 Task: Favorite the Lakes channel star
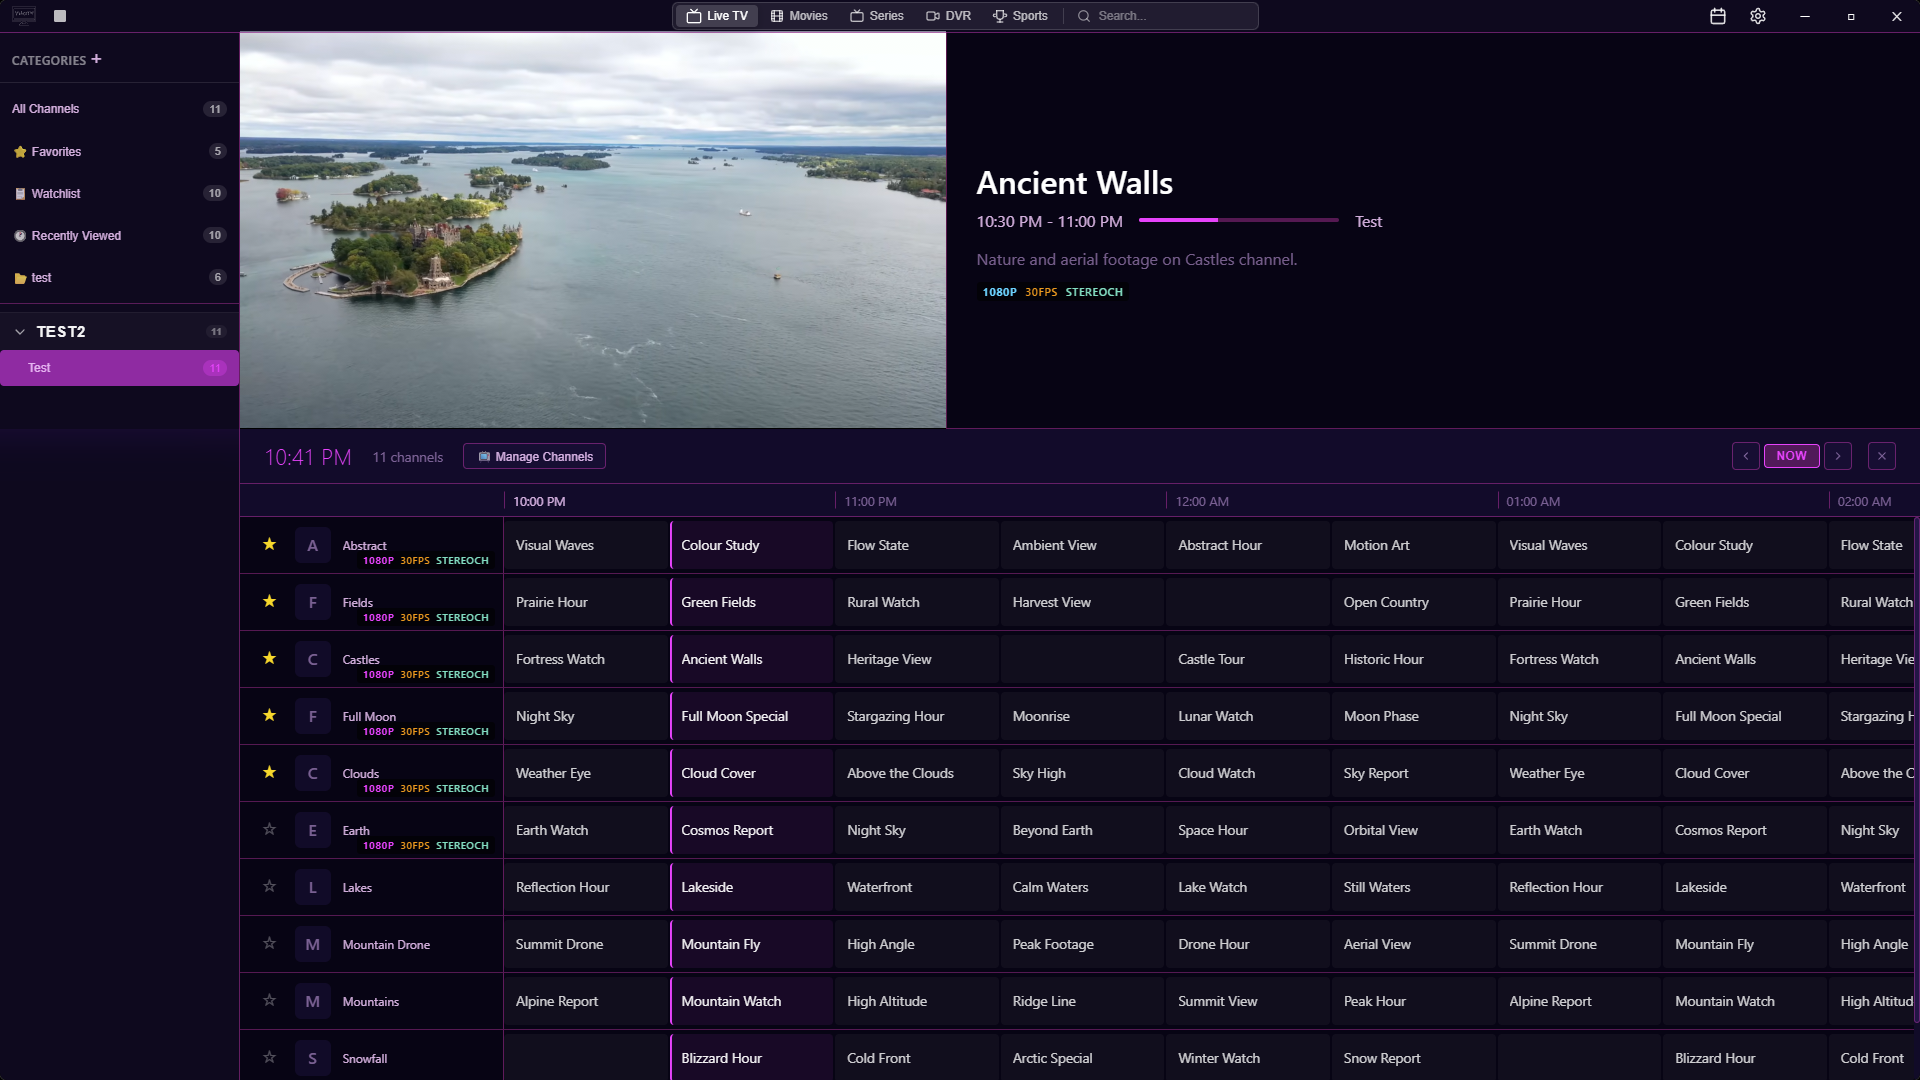point(269,886)
